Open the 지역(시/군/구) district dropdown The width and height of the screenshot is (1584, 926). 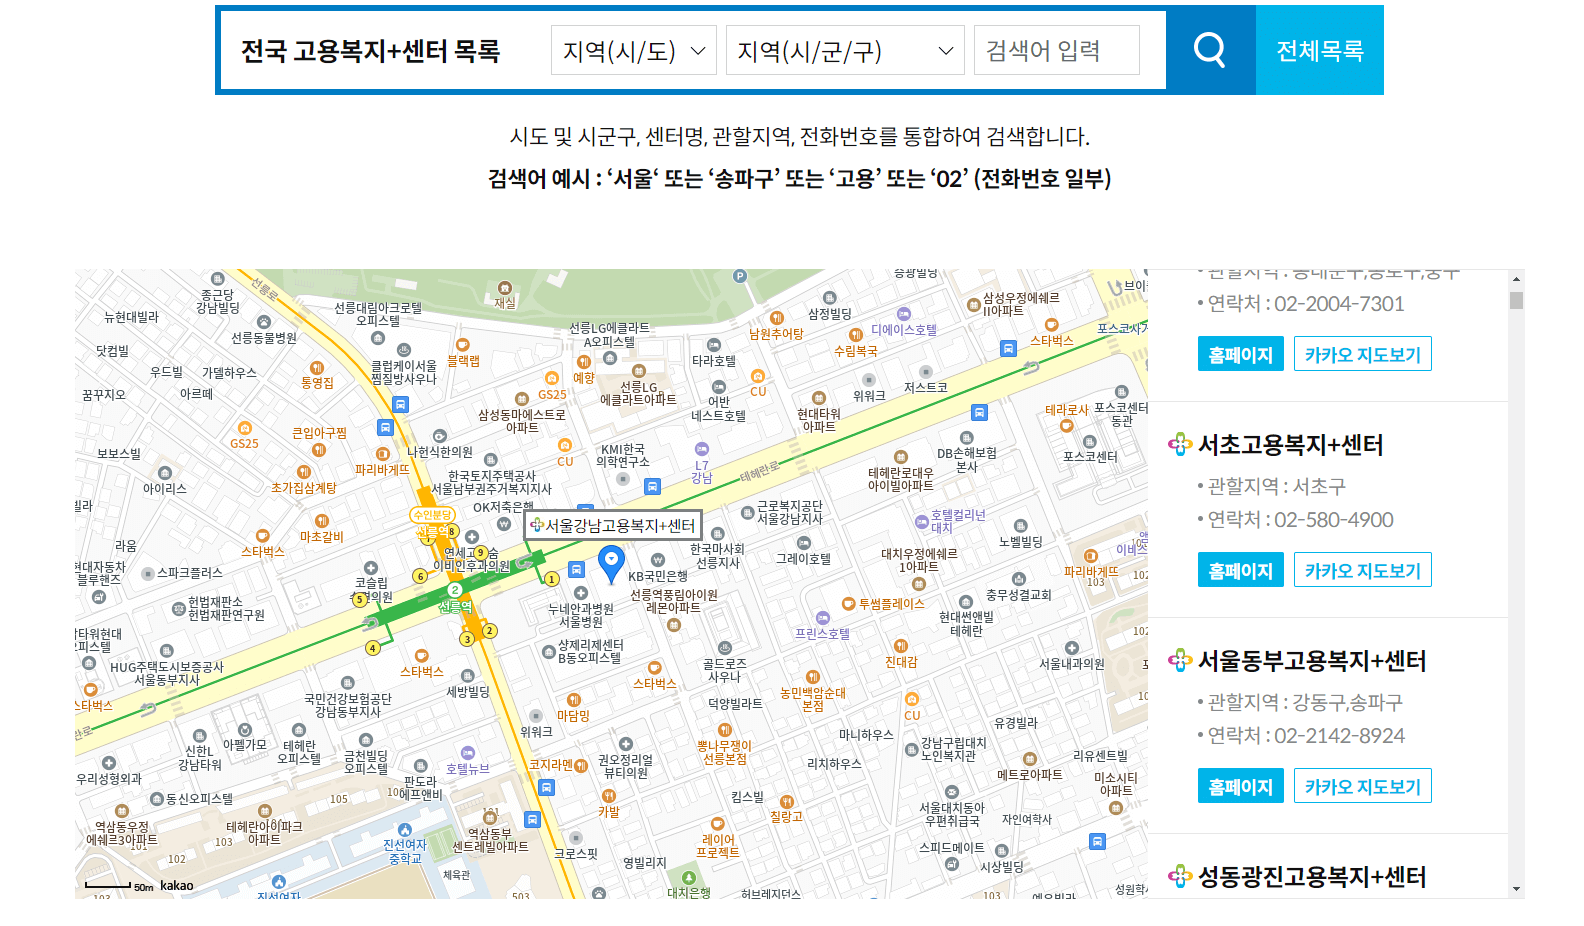tap(845, 50)
